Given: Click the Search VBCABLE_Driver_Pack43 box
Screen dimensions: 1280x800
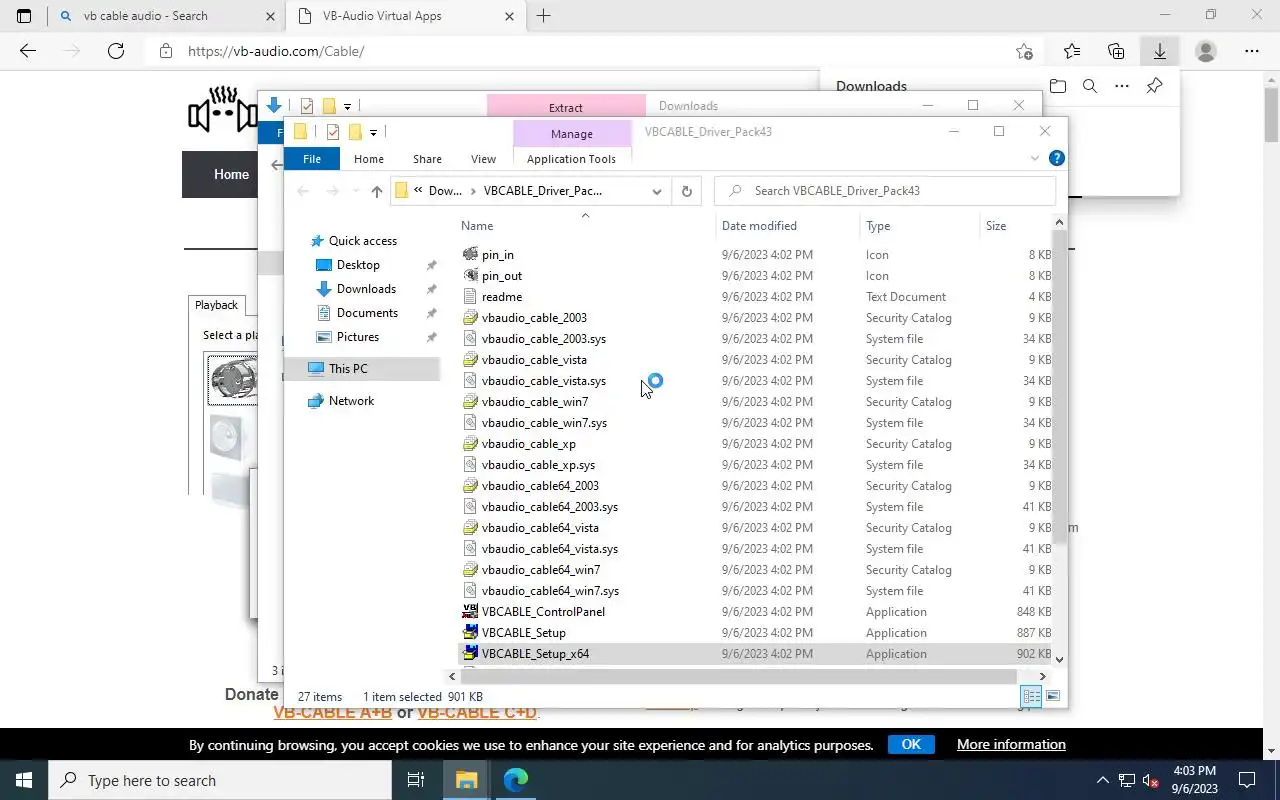Looking at the screenshot, I should coord(885,191).
